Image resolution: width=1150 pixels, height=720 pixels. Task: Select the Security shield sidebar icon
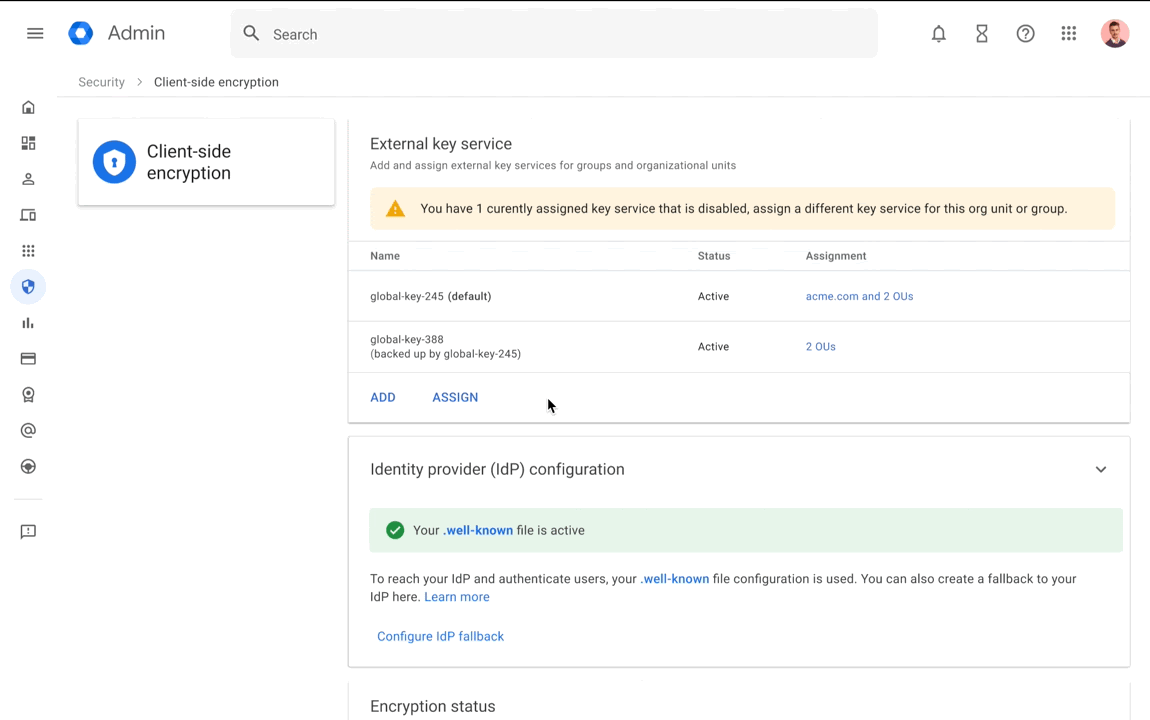coord(28,287)
